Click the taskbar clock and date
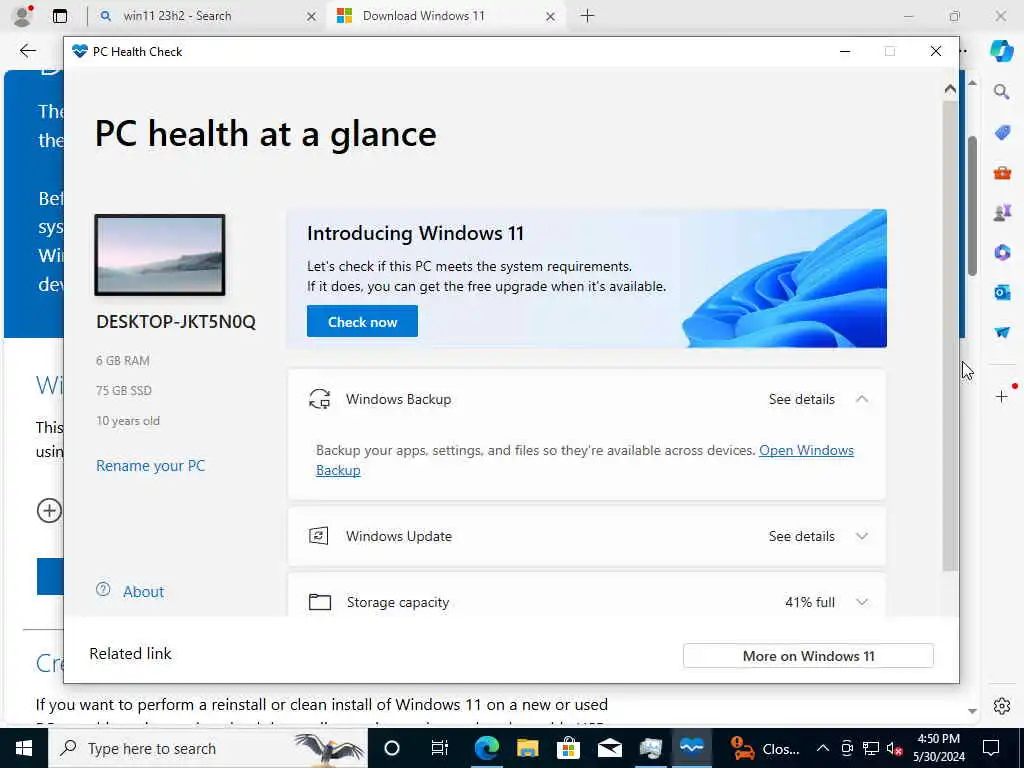 pyautogui.click(x=938, y=748)
